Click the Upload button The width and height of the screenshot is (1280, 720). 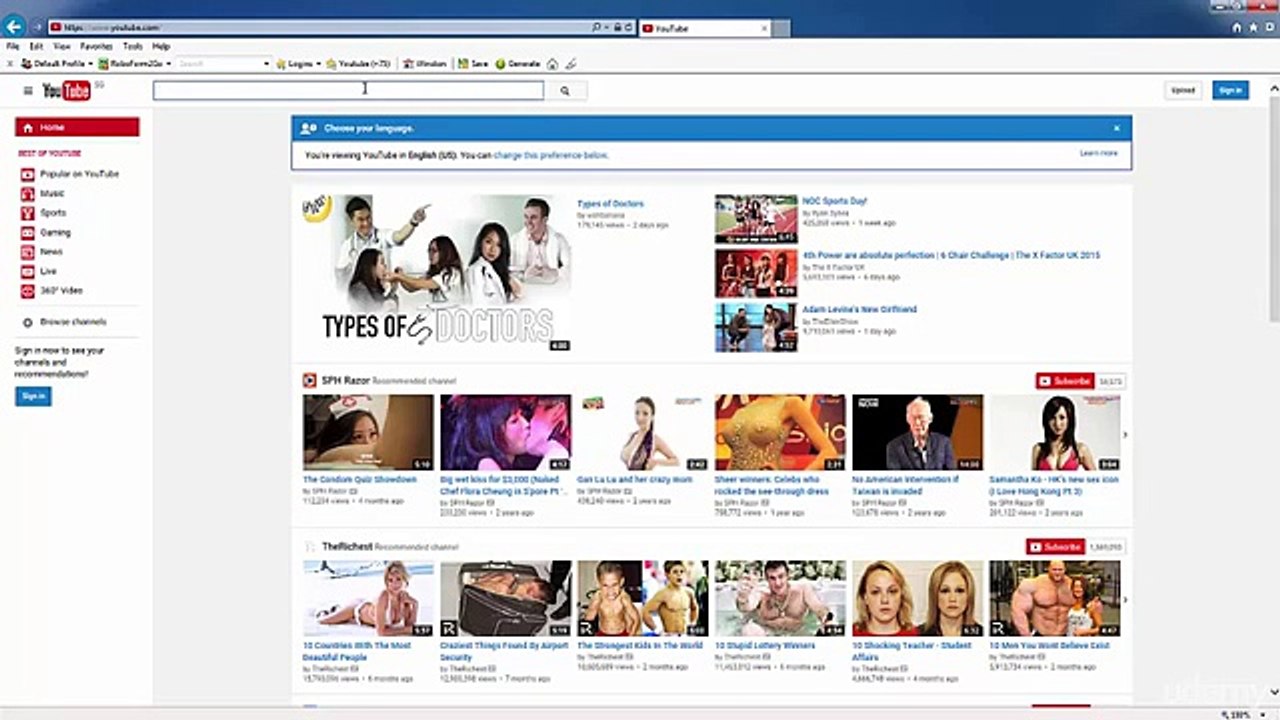(x=1183, y=90)
